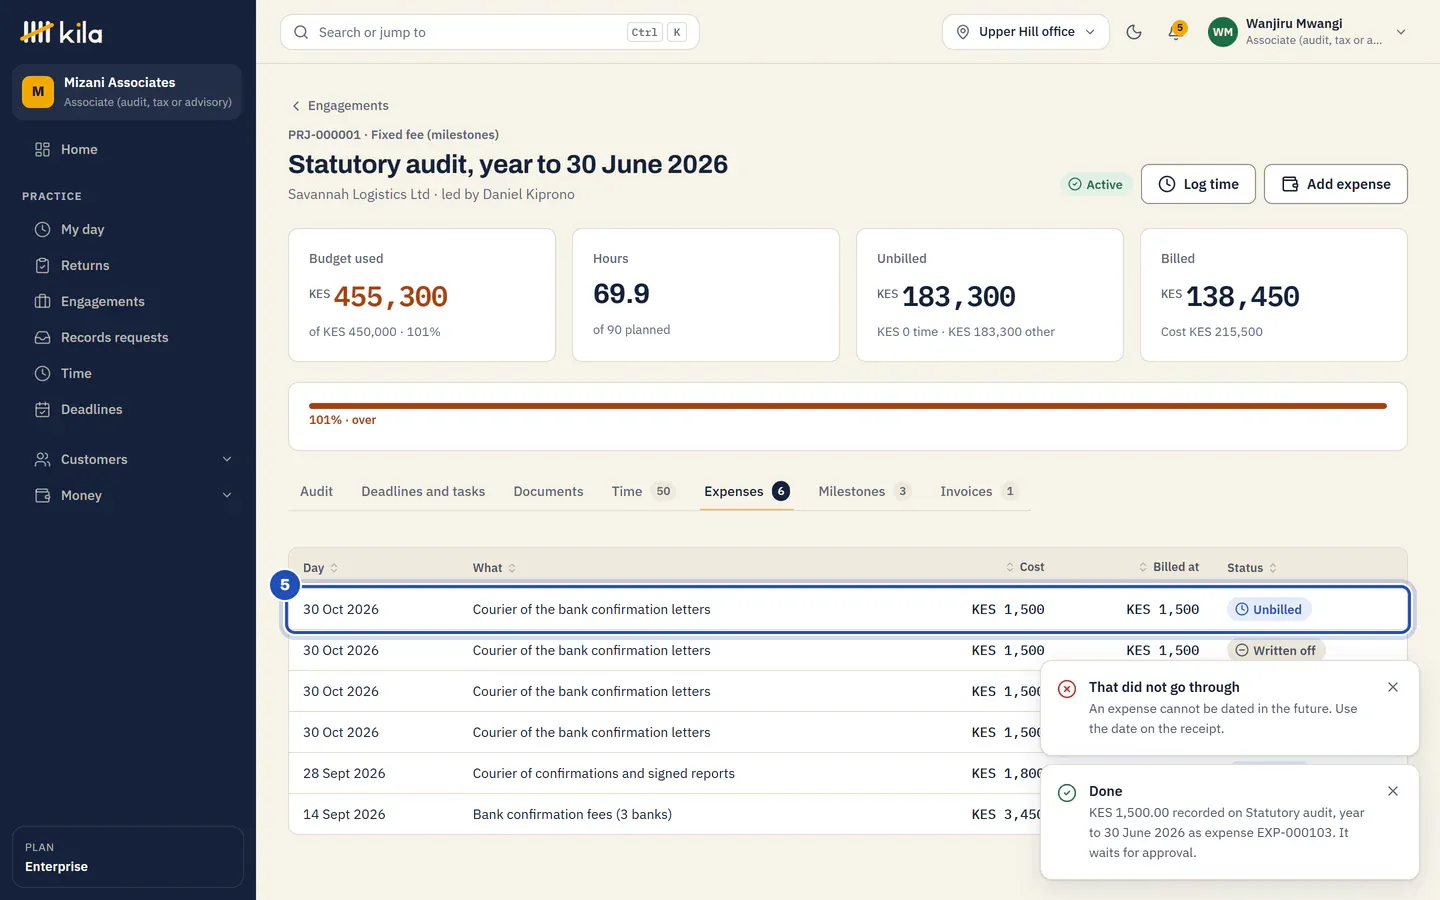1440x900 pixels.
Task: Click the 101% over budget progress bar
Action: click(847, 406)
